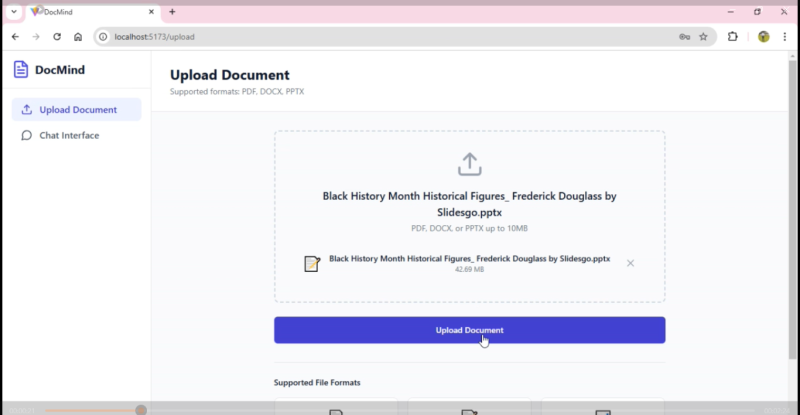The width and height of the screenshot is (800, 415).
Task: Click the DocMind logo icon in sidebar
Action: 21,70
